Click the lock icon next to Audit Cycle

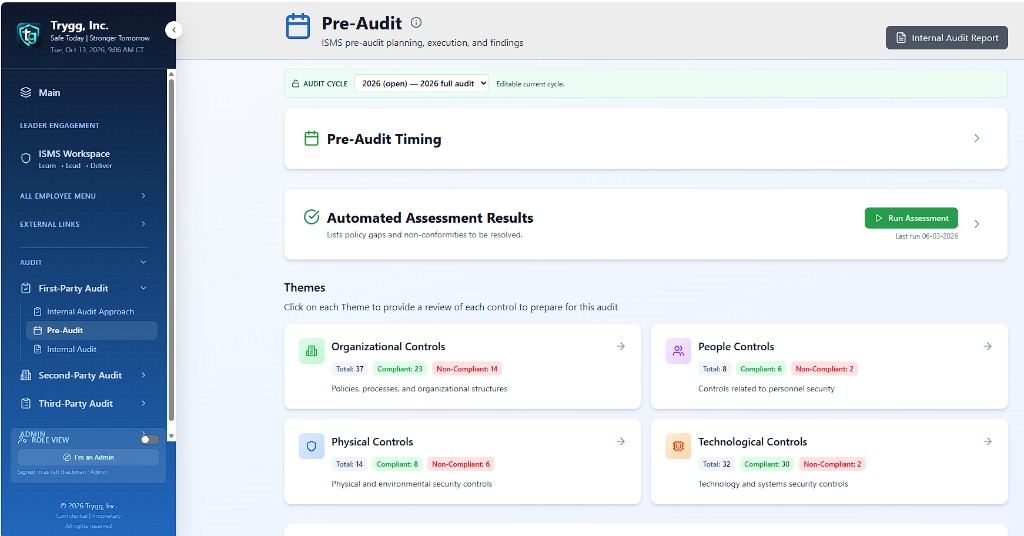(295, 84)
